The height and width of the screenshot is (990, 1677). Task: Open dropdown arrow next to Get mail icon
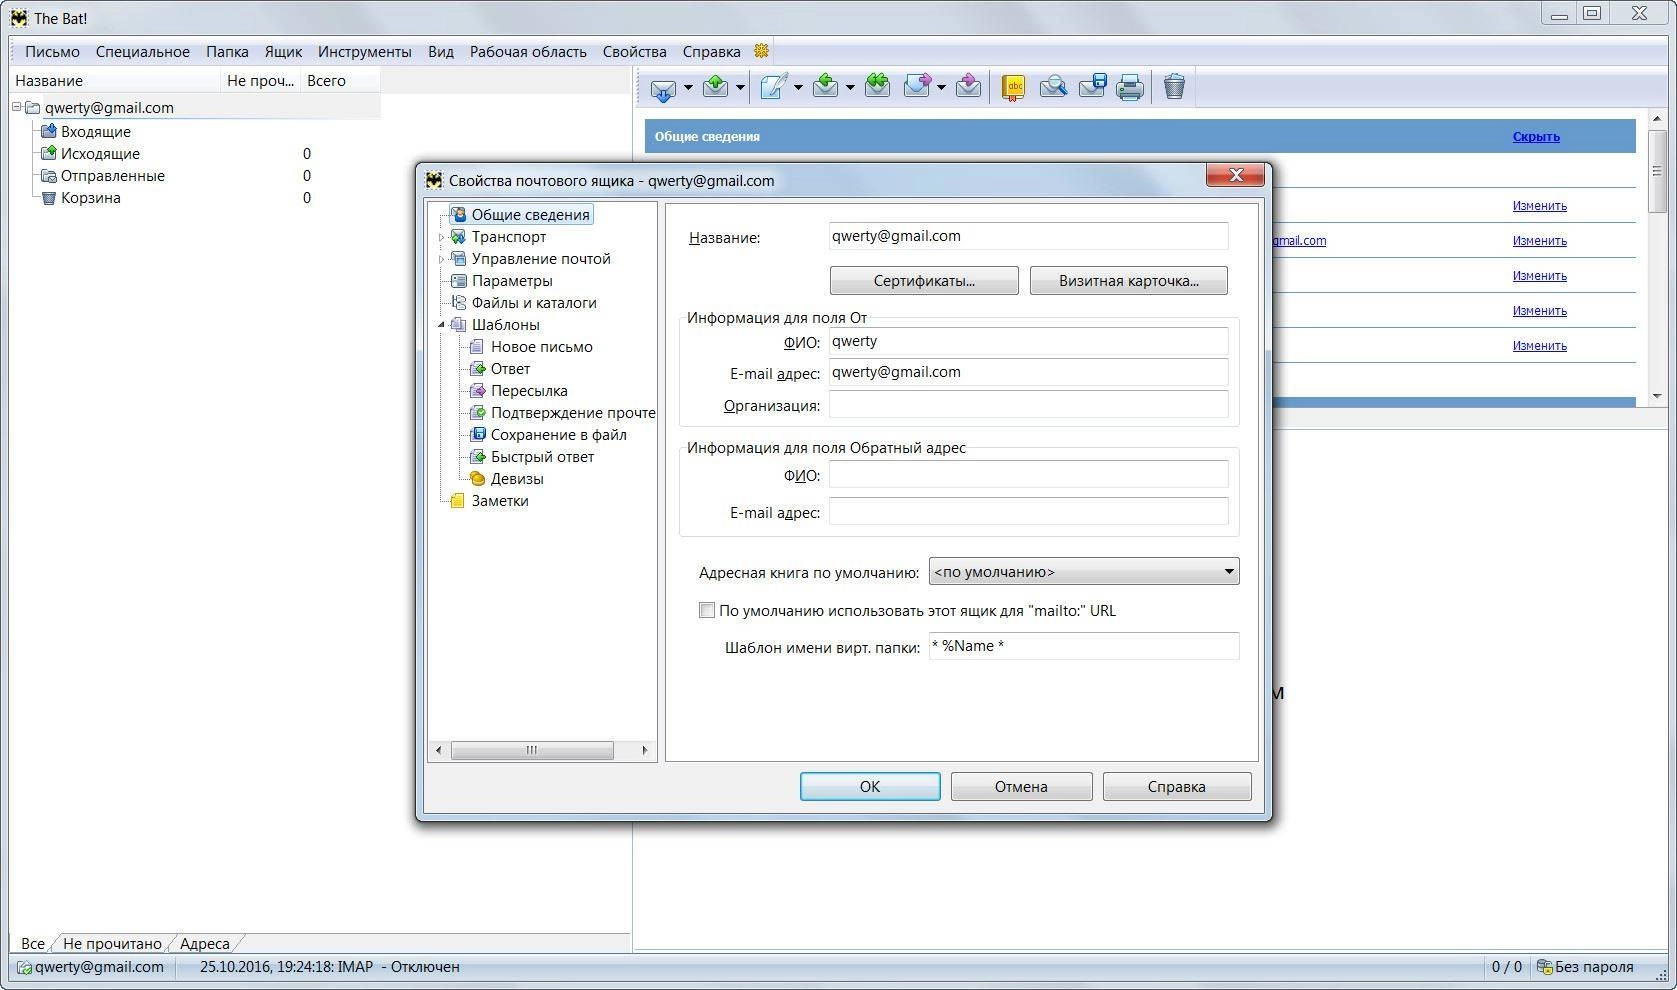(x=688, y=88)
